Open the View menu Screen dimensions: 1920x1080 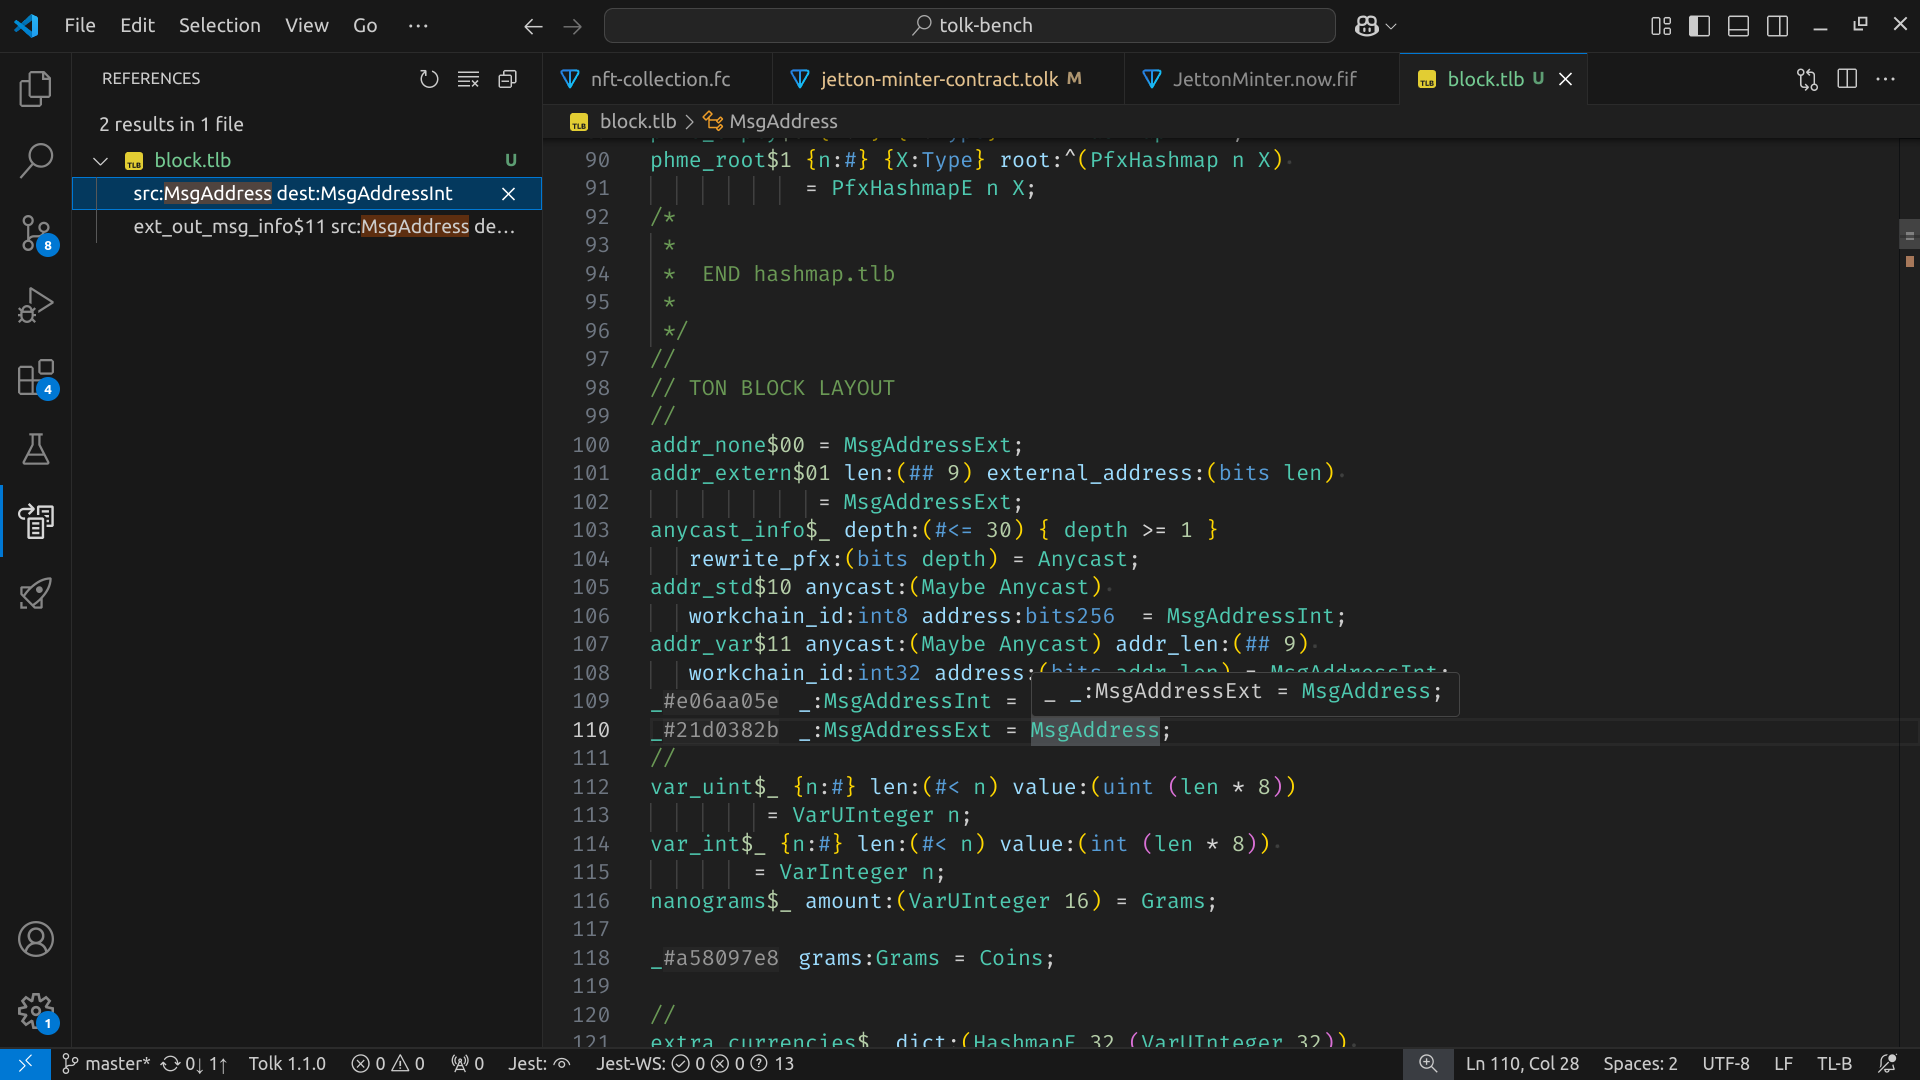[x=306, y=26]
